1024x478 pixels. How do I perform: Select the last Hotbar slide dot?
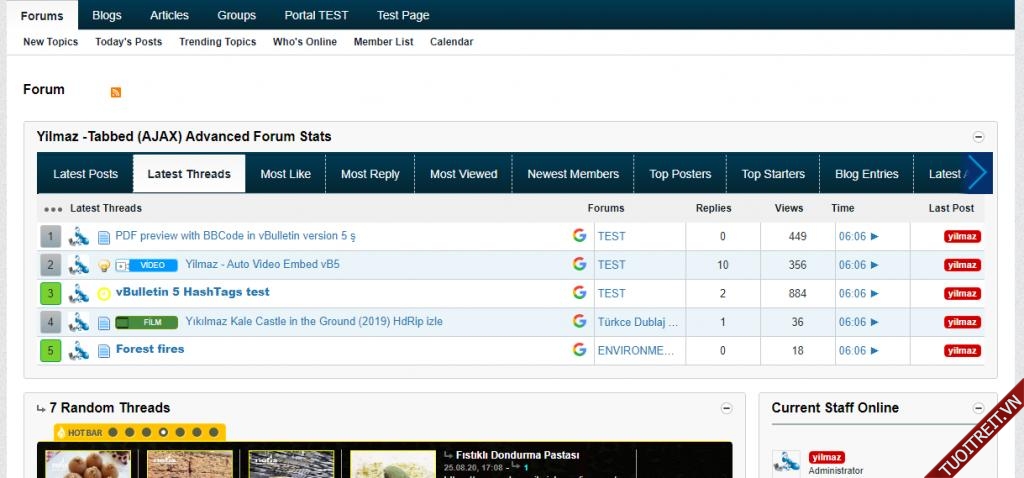[x=213, y=432]
